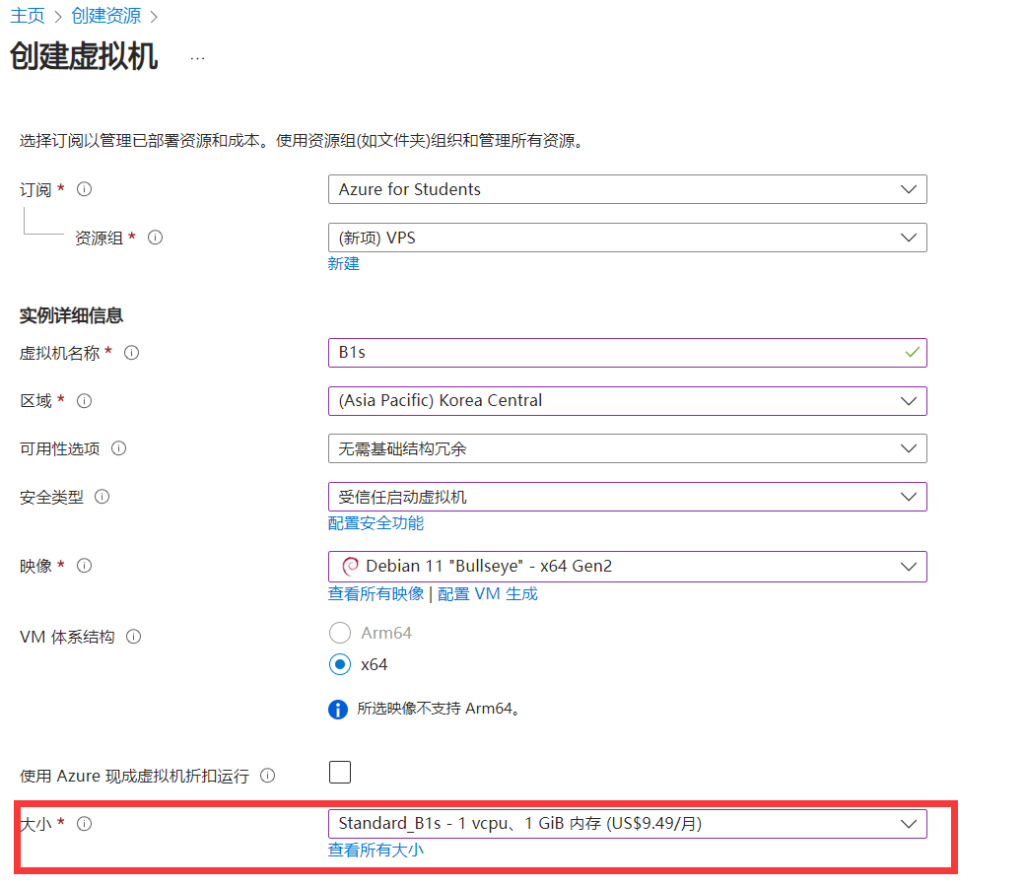The height and width of the screenshot is (886, 1024).
Task: Click the Debian logo in the image selector
Action: [349, 566]
